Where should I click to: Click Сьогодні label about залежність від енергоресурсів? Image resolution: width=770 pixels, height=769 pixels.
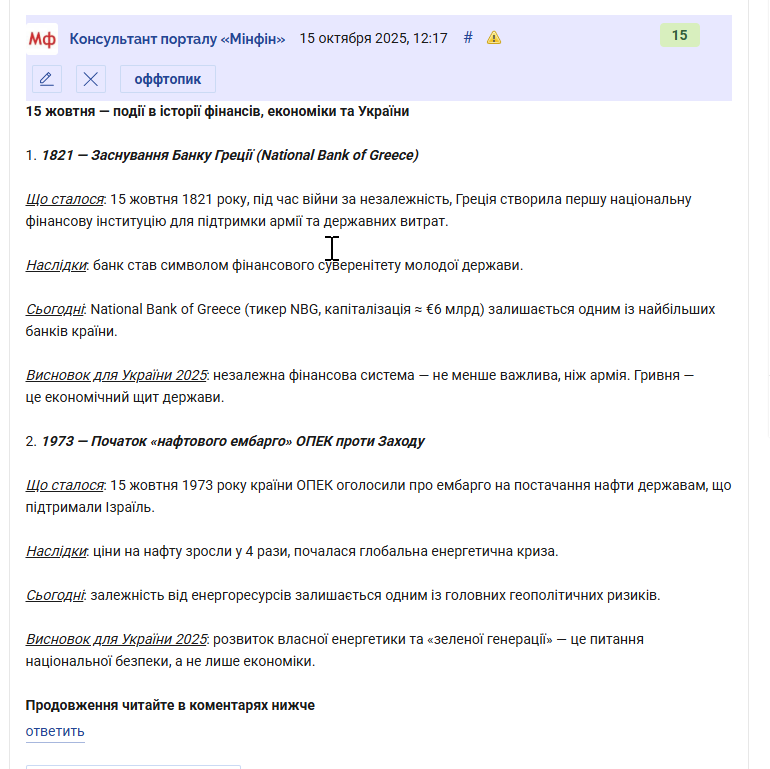[x=55, y=595]
